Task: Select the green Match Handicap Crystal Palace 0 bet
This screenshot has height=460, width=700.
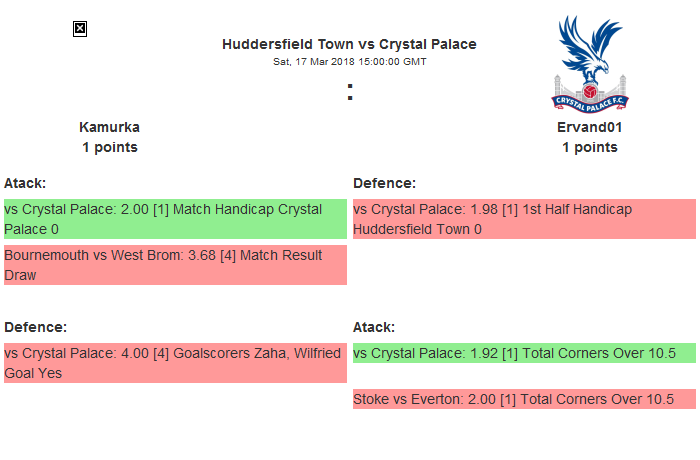Action: click(x=175, y=219)
